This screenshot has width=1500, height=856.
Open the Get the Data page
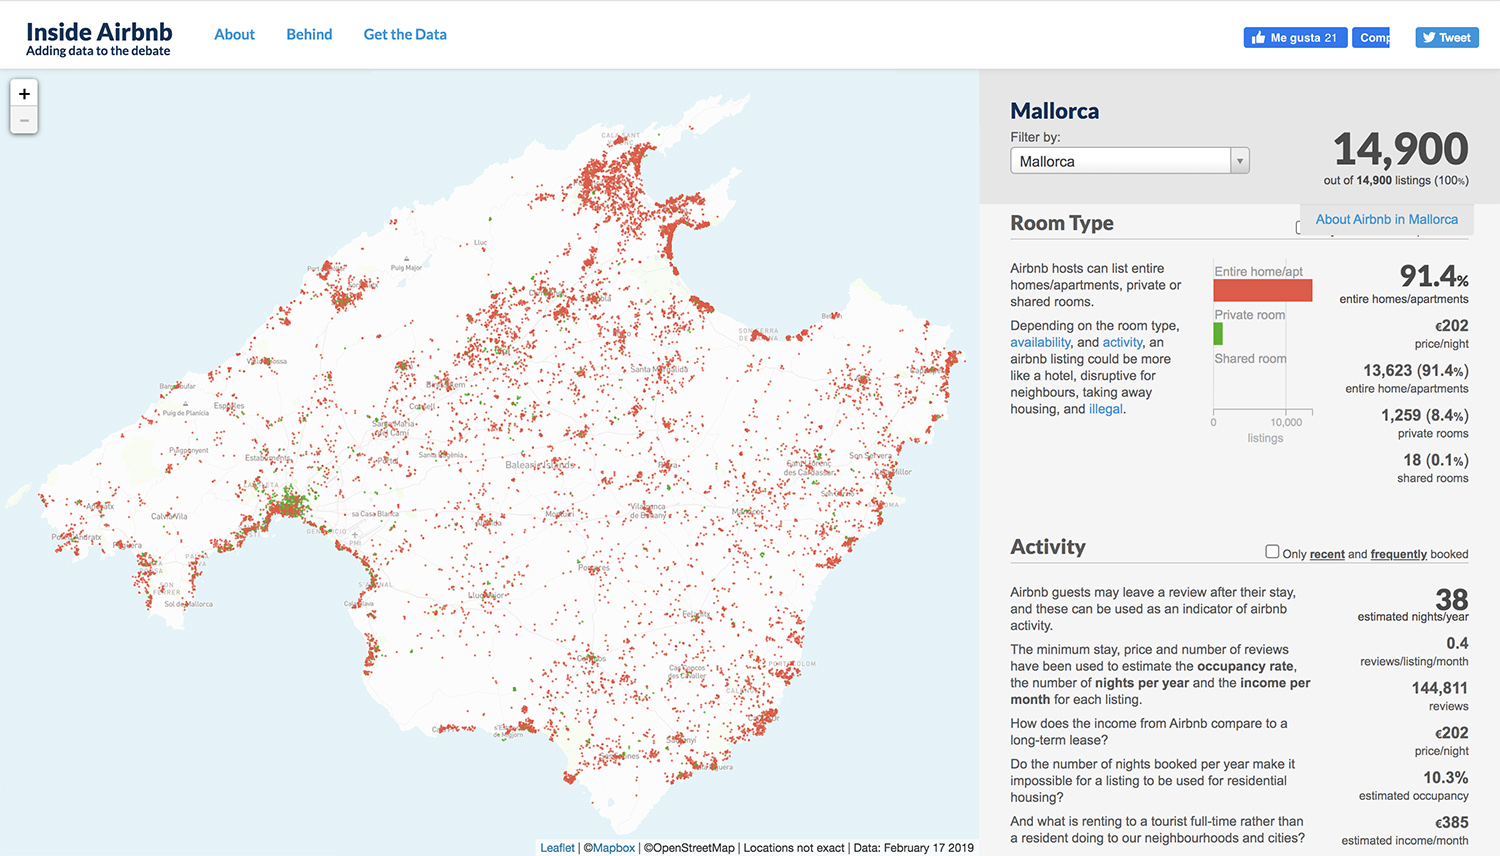pos(405,34)
